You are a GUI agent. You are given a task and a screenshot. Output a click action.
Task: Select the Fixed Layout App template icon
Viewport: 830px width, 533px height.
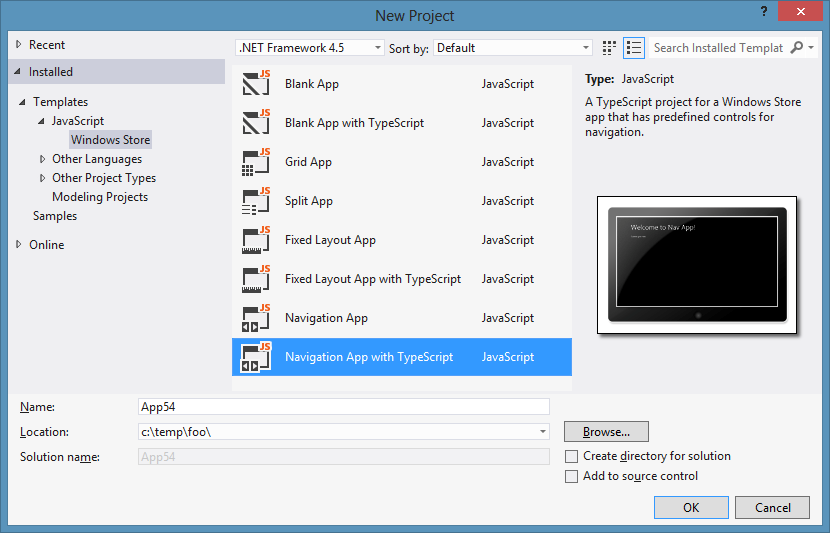(256, 240)
